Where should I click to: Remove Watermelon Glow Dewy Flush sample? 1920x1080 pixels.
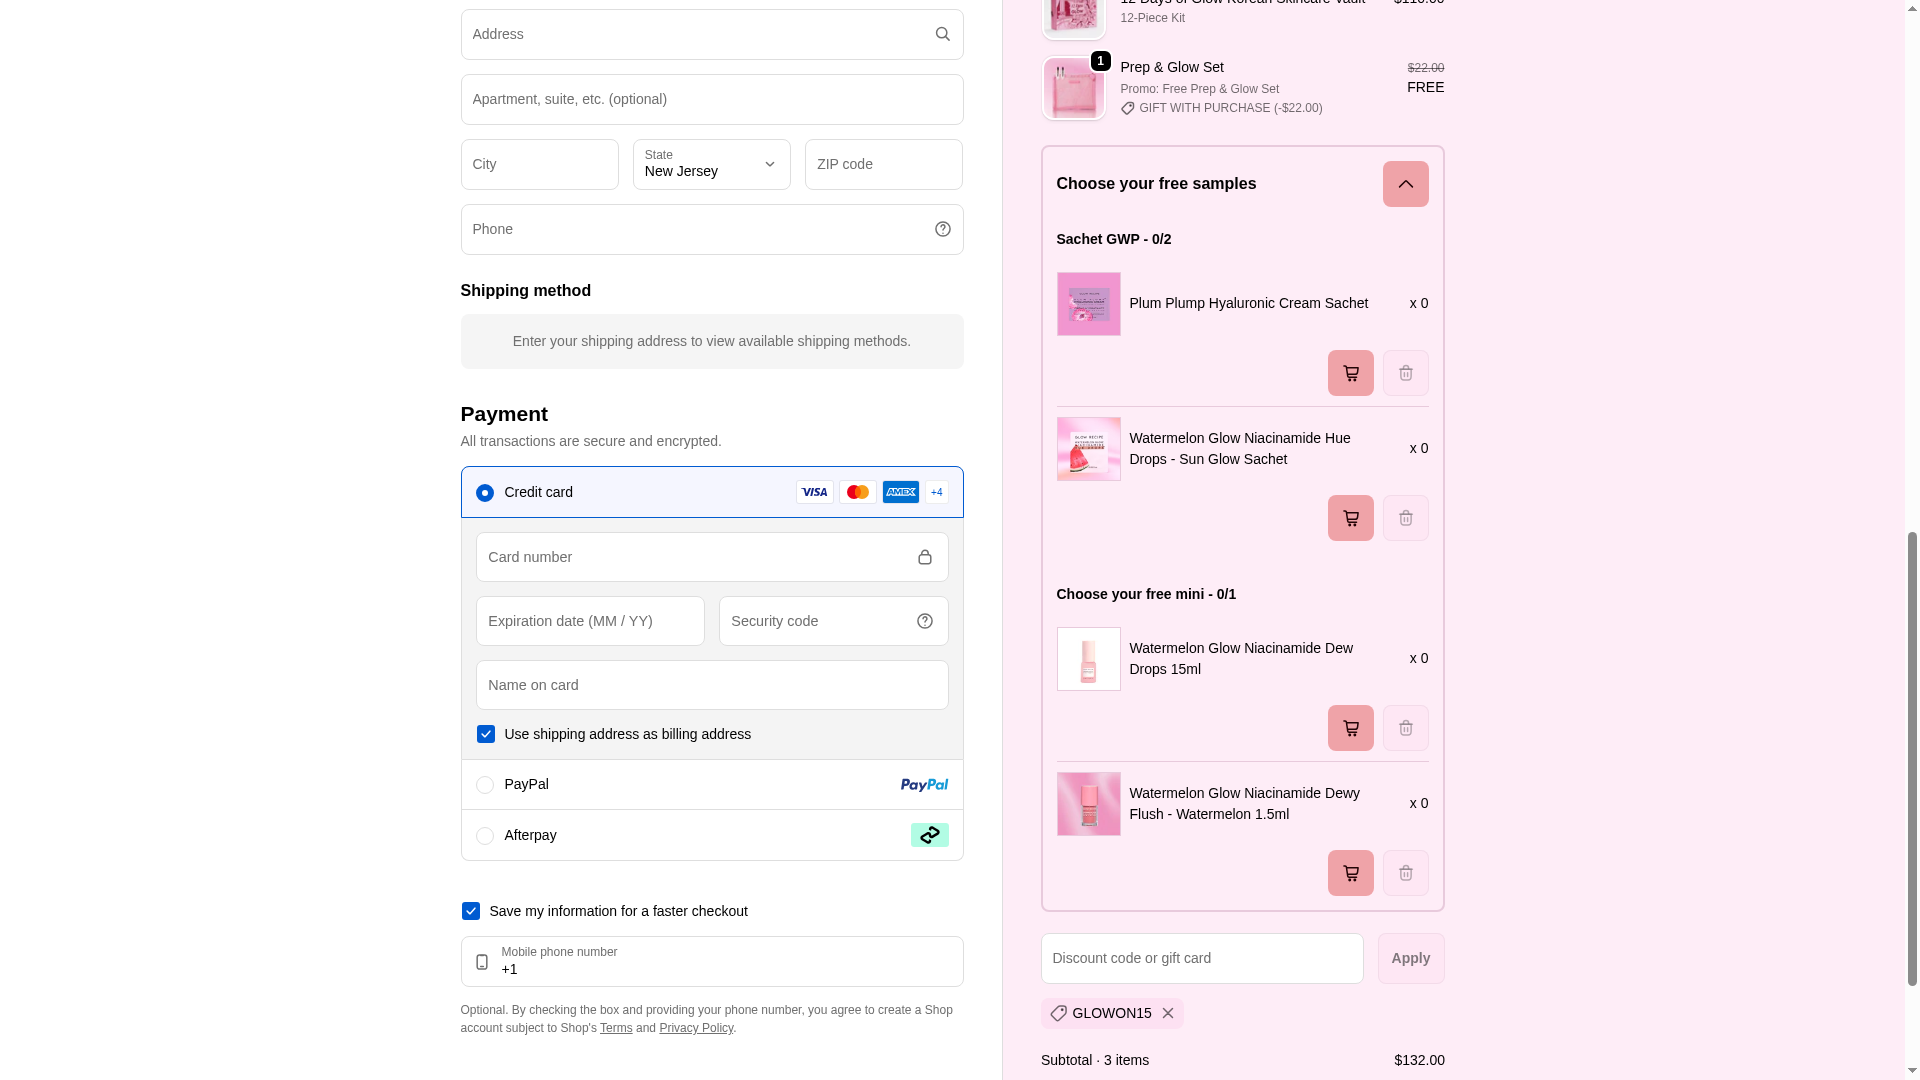1405,873
